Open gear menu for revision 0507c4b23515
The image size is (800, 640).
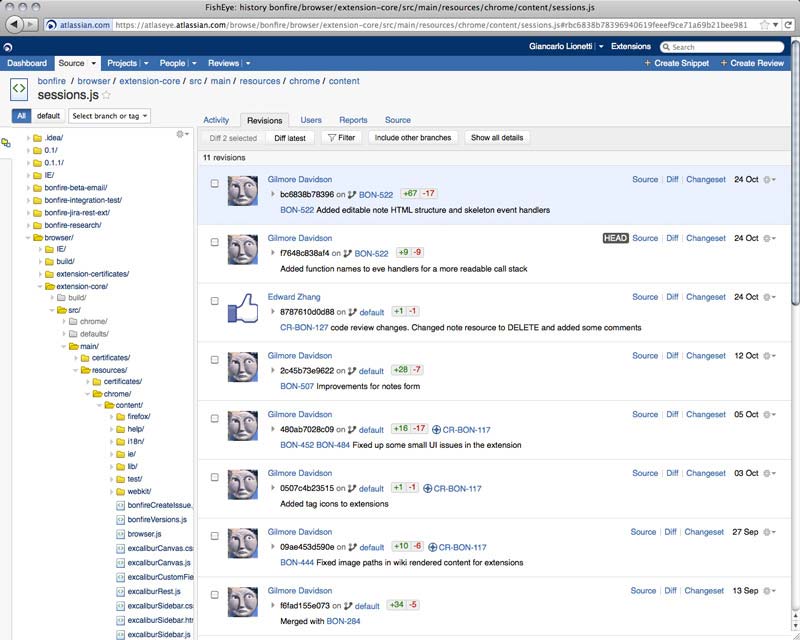point(769,473)
